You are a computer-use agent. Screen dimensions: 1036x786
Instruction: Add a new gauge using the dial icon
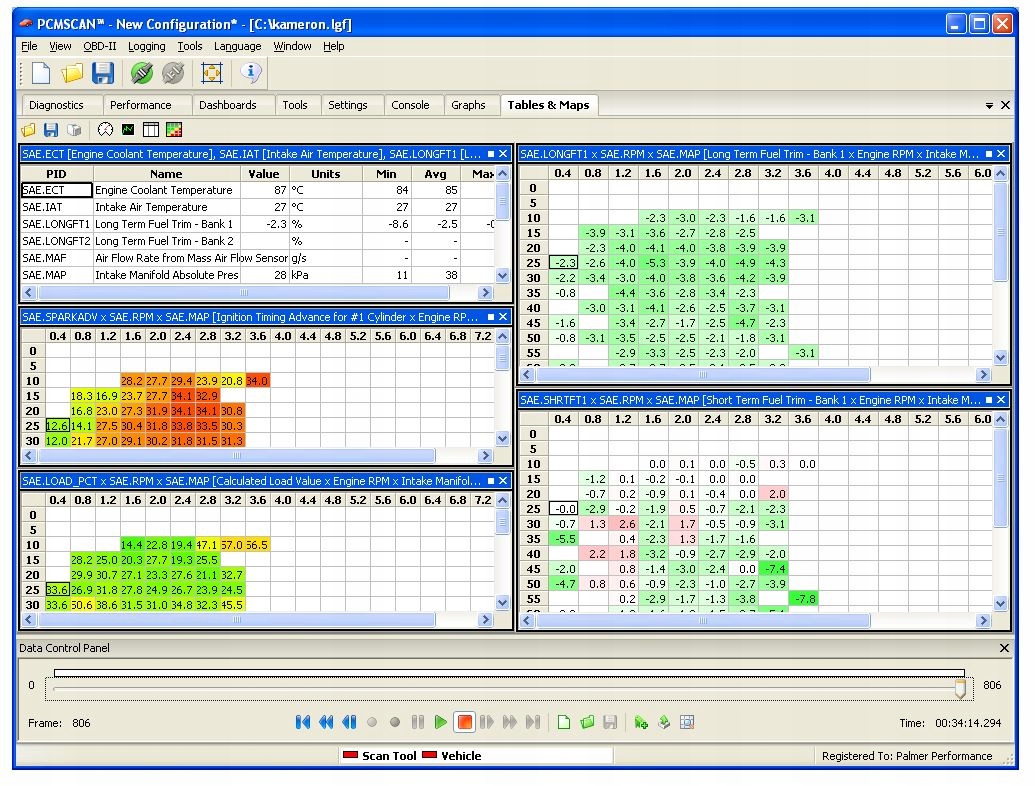105,130
